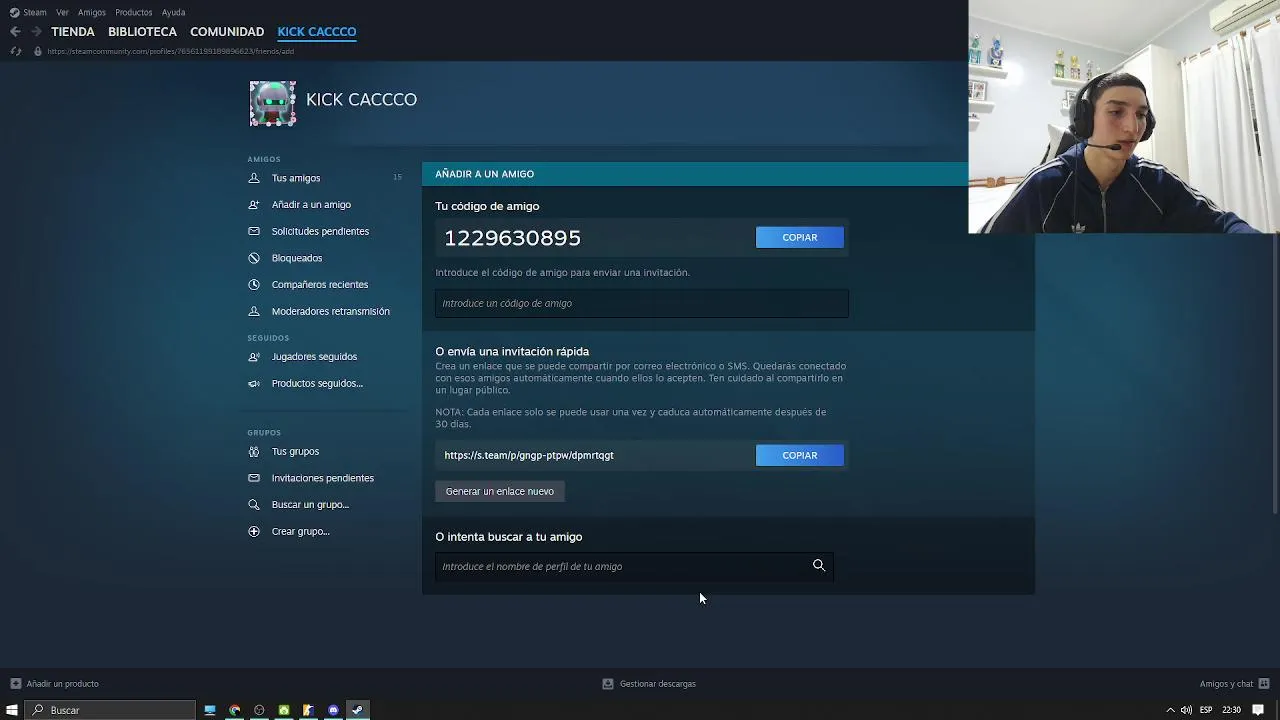The image size is (1280, 720).
Task: Go to the BIBLIOTECA section
Action: [x=142, y=31]
